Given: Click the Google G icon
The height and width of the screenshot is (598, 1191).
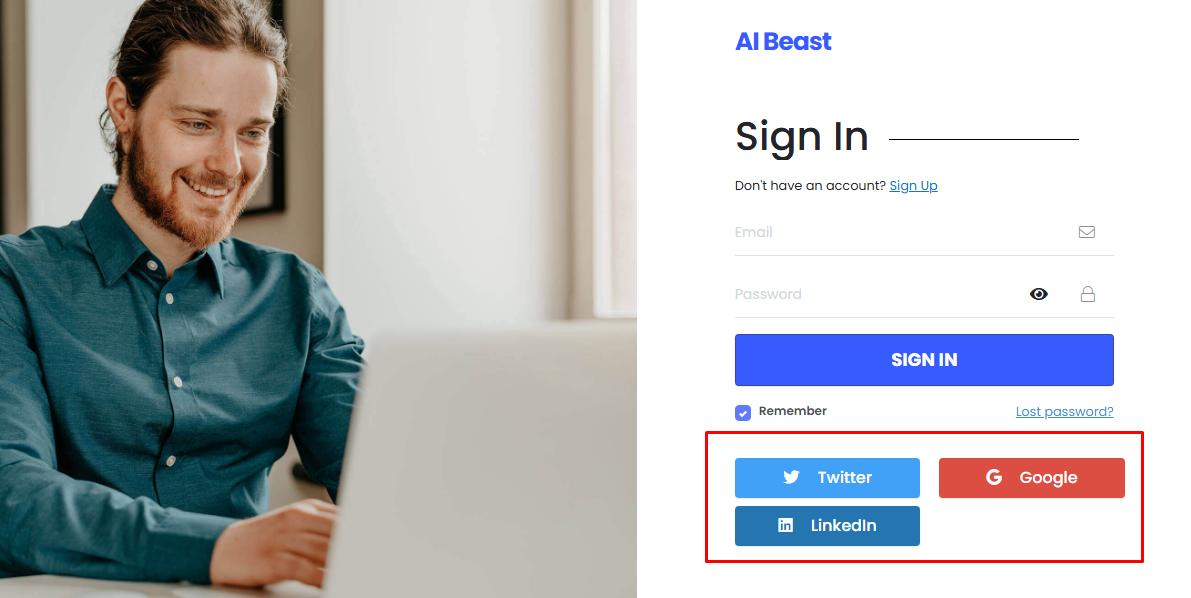Looking at the screenshot, I should pos(994,477).
